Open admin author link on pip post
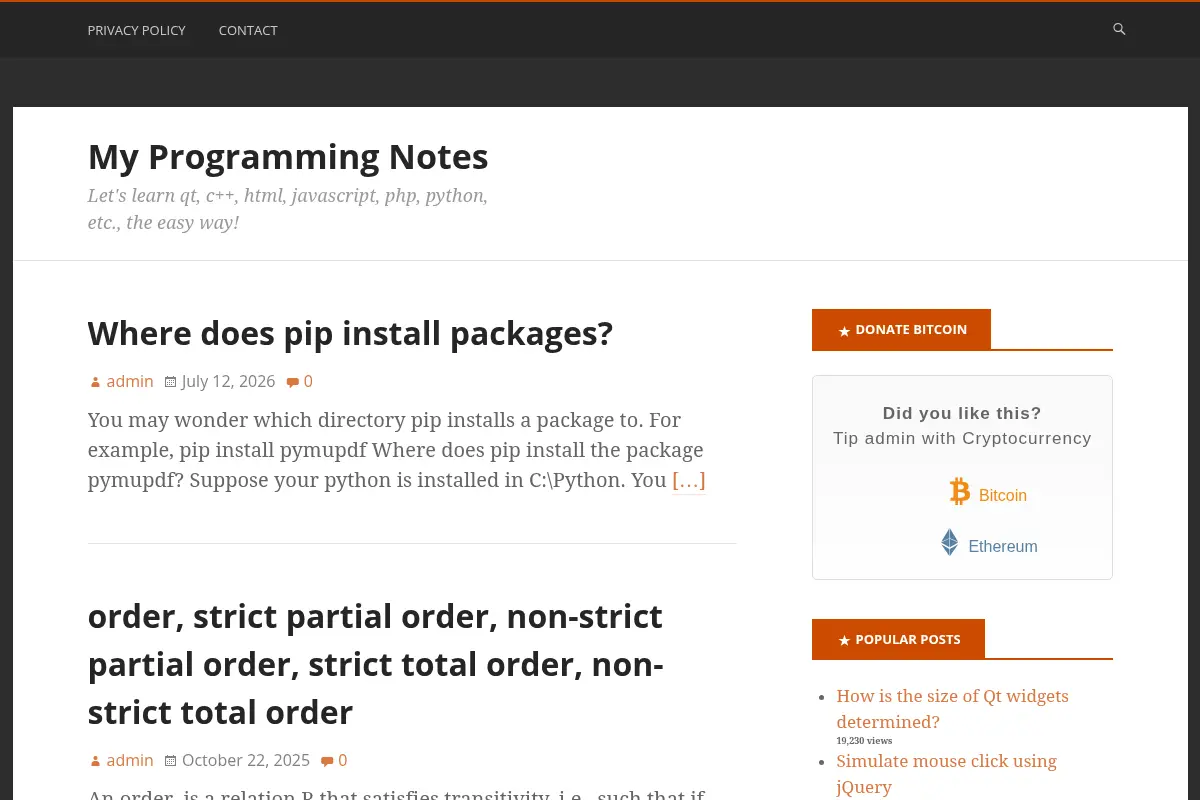 [130, 381]
